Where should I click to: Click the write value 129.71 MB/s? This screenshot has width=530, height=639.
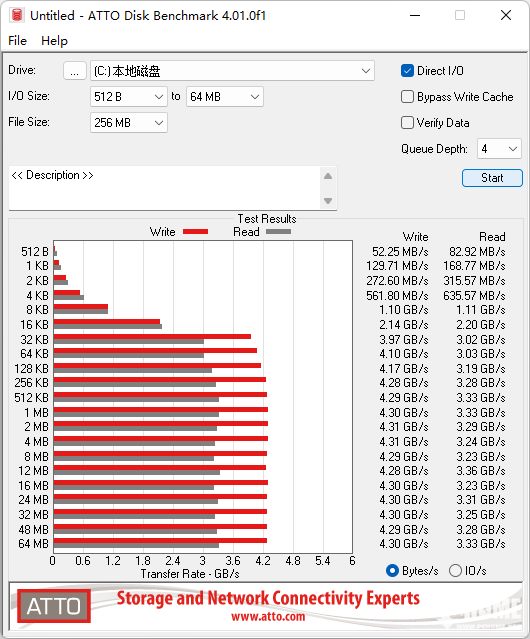397,266
